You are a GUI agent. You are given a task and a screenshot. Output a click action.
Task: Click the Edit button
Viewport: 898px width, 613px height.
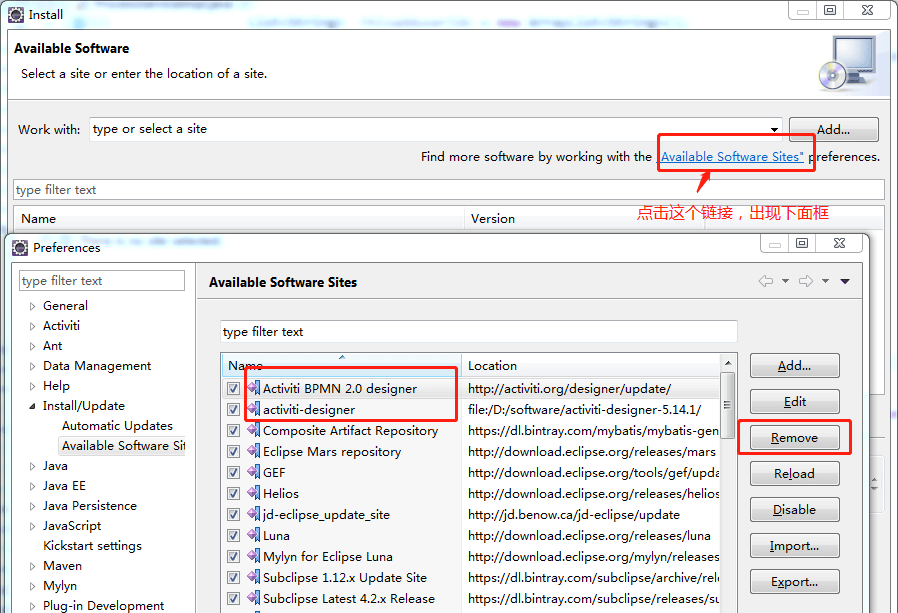pyautogui.click(x=794, y=402)
